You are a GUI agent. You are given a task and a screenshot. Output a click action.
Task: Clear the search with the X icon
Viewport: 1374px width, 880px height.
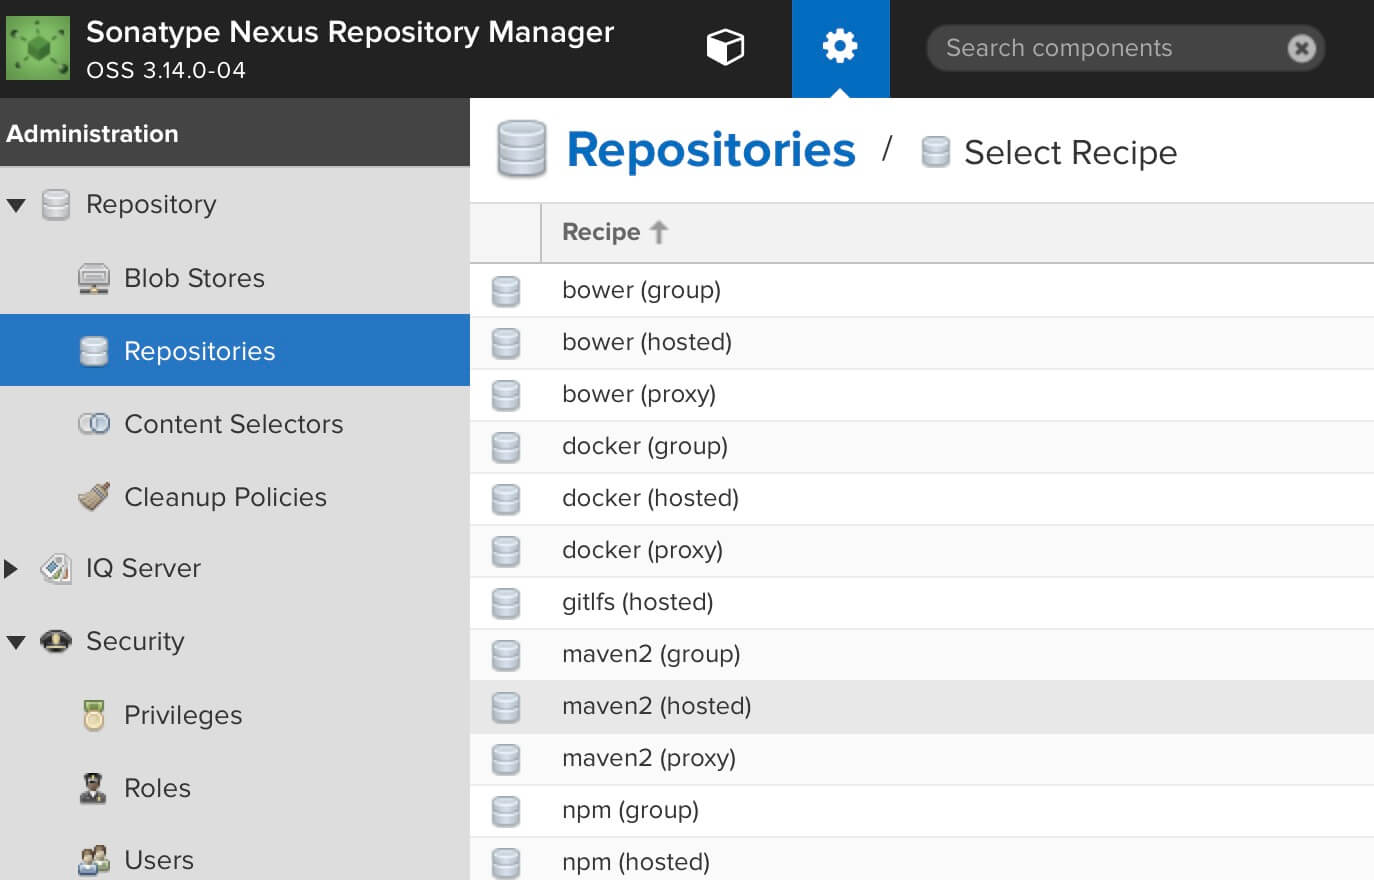[1301, 48]
